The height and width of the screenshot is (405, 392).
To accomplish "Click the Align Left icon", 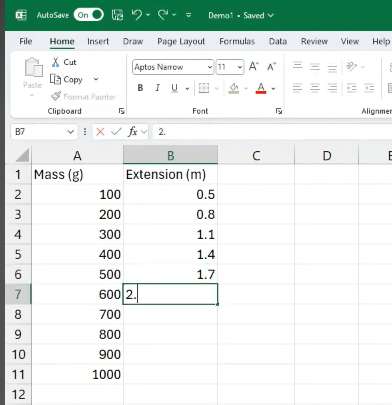I will pyautogui.click(x=298, y=88).
